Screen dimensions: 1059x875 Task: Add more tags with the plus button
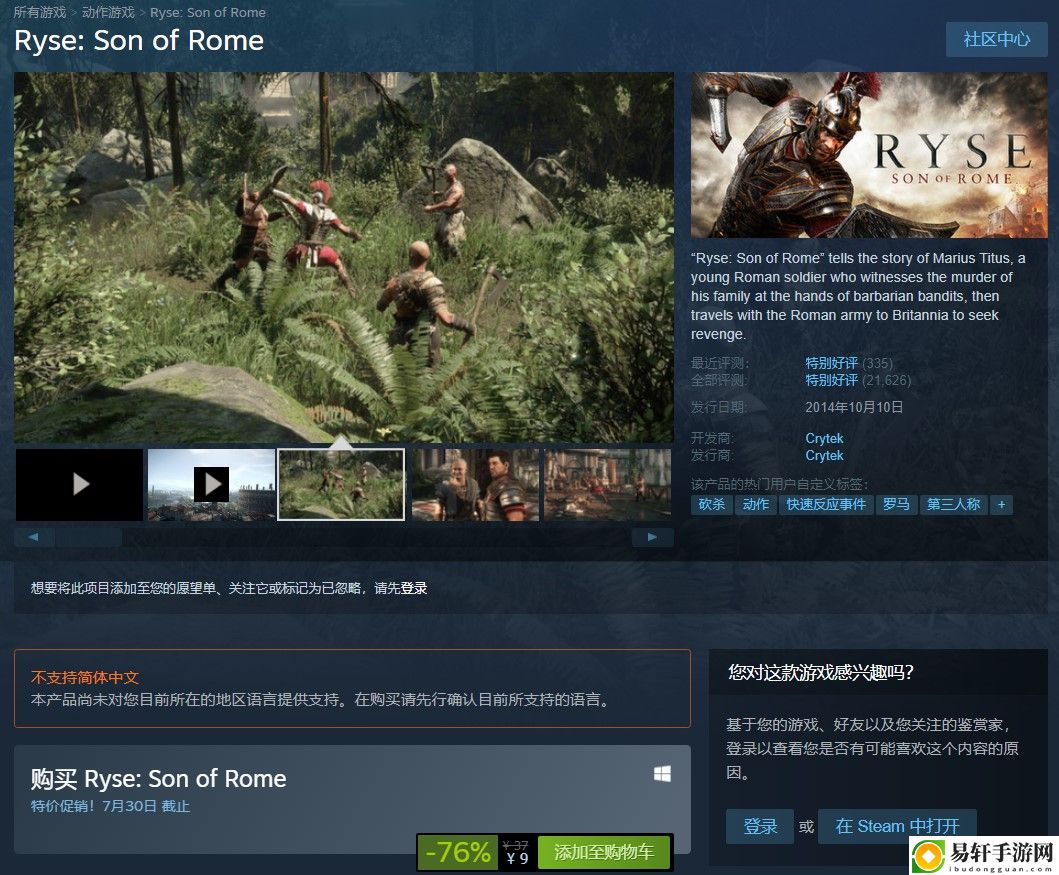[x=1001, y=504]
